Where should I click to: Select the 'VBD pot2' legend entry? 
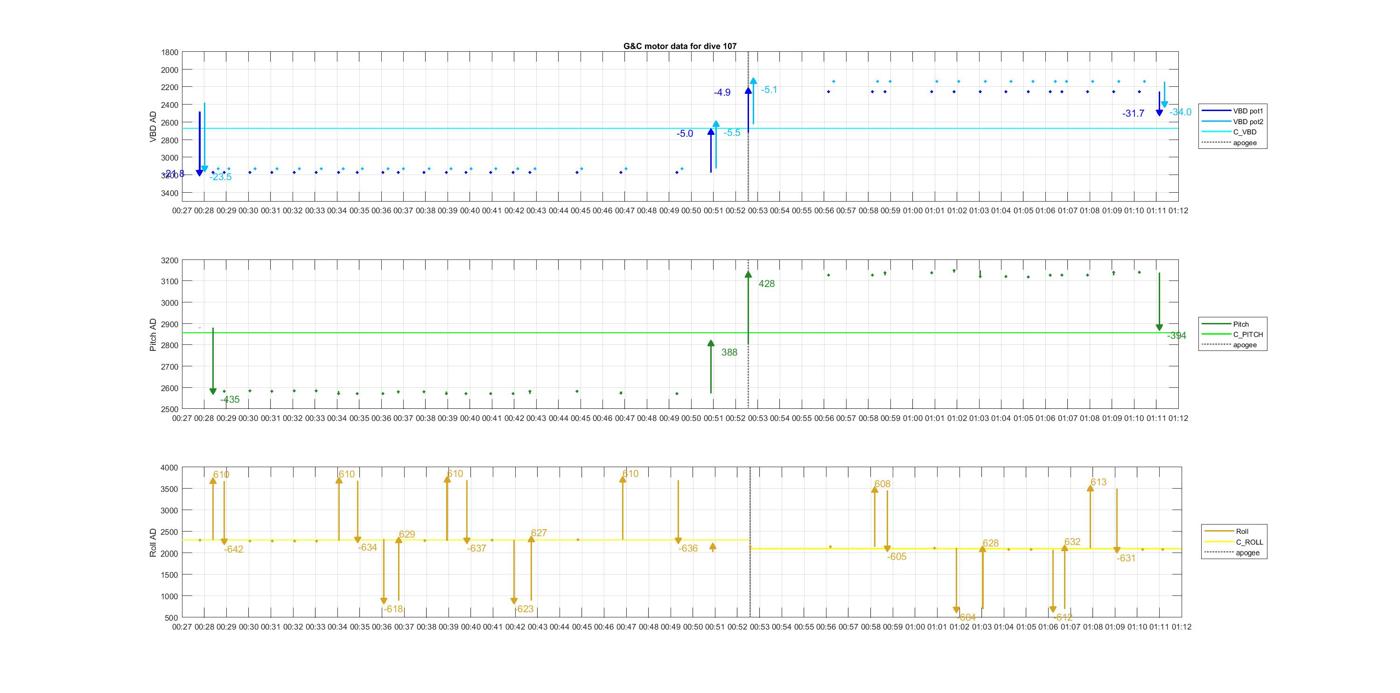pyautogui.click(x=1233, y=121)
